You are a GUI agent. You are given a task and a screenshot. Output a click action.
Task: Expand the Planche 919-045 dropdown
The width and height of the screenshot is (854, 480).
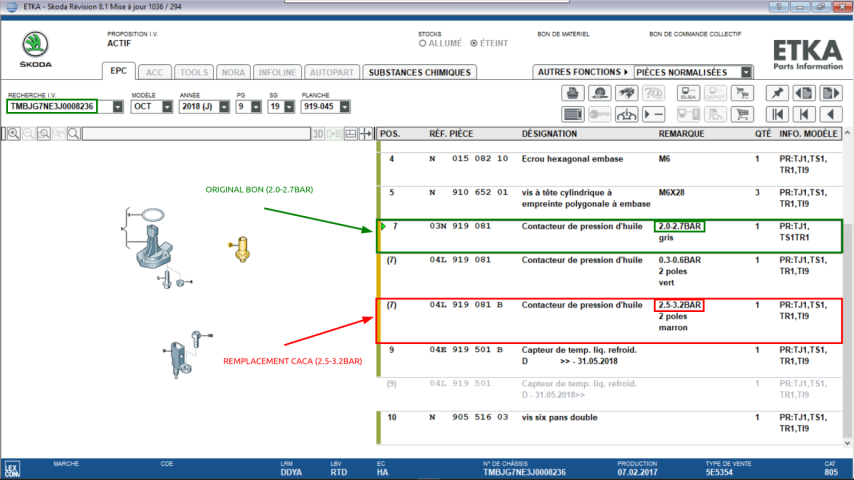344,107
